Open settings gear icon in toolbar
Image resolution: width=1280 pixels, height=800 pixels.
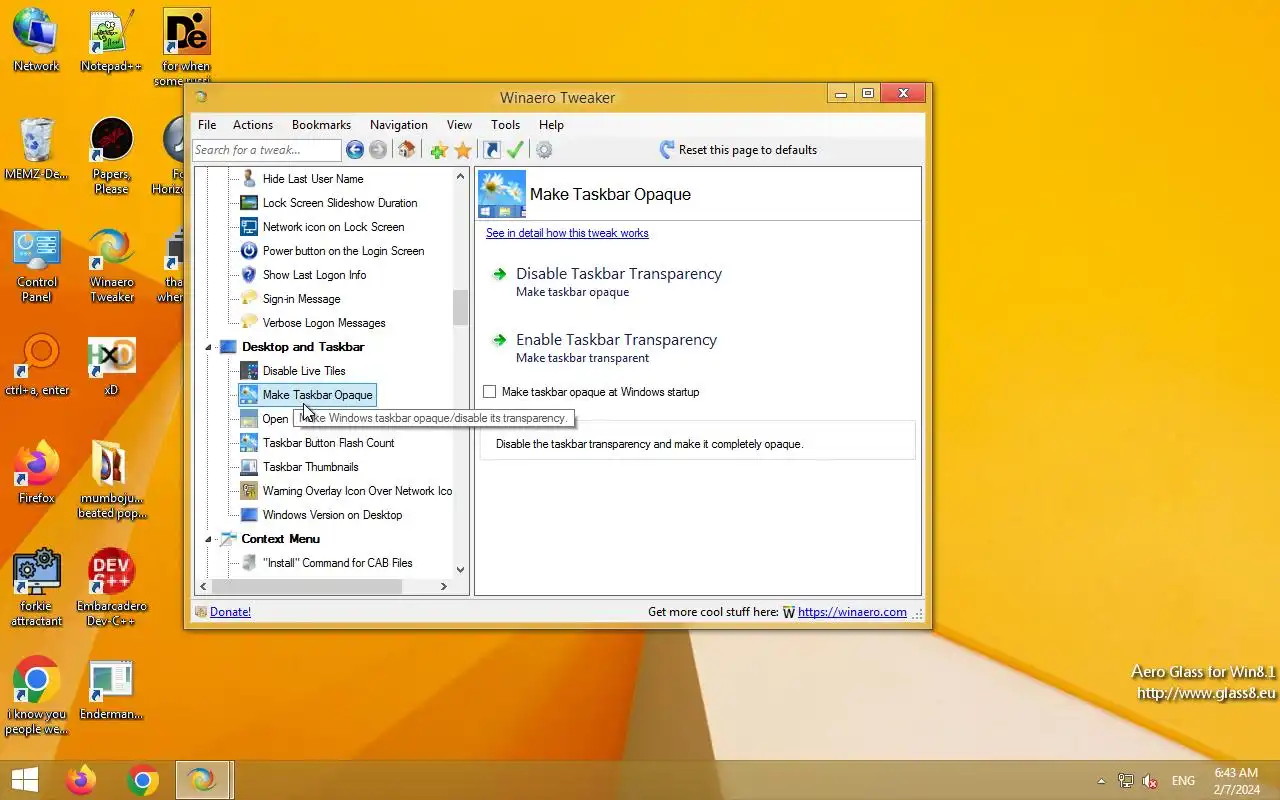click(544, 150)
